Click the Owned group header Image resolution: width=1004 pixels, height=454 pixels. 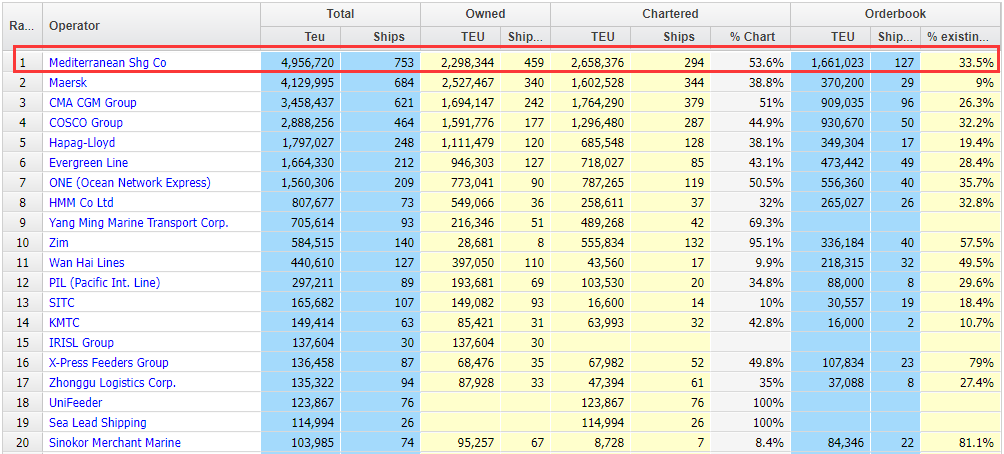[x=485, y=14]
